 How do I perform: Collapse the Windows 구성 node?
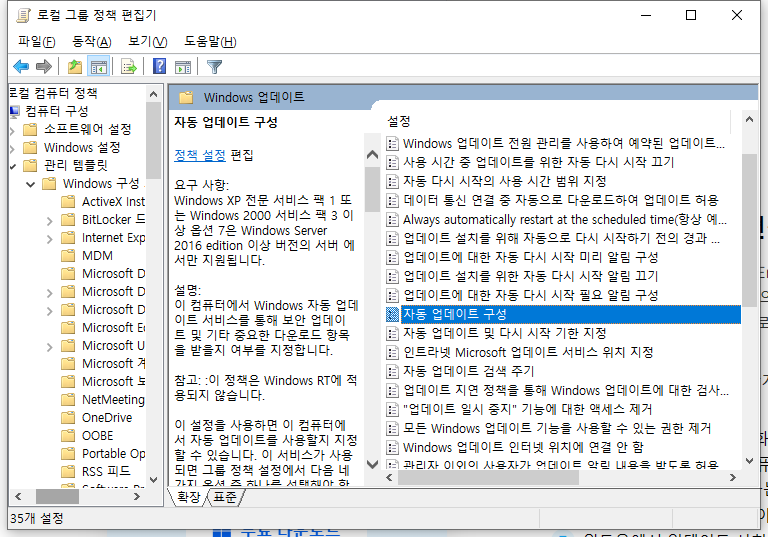point(31,185)
